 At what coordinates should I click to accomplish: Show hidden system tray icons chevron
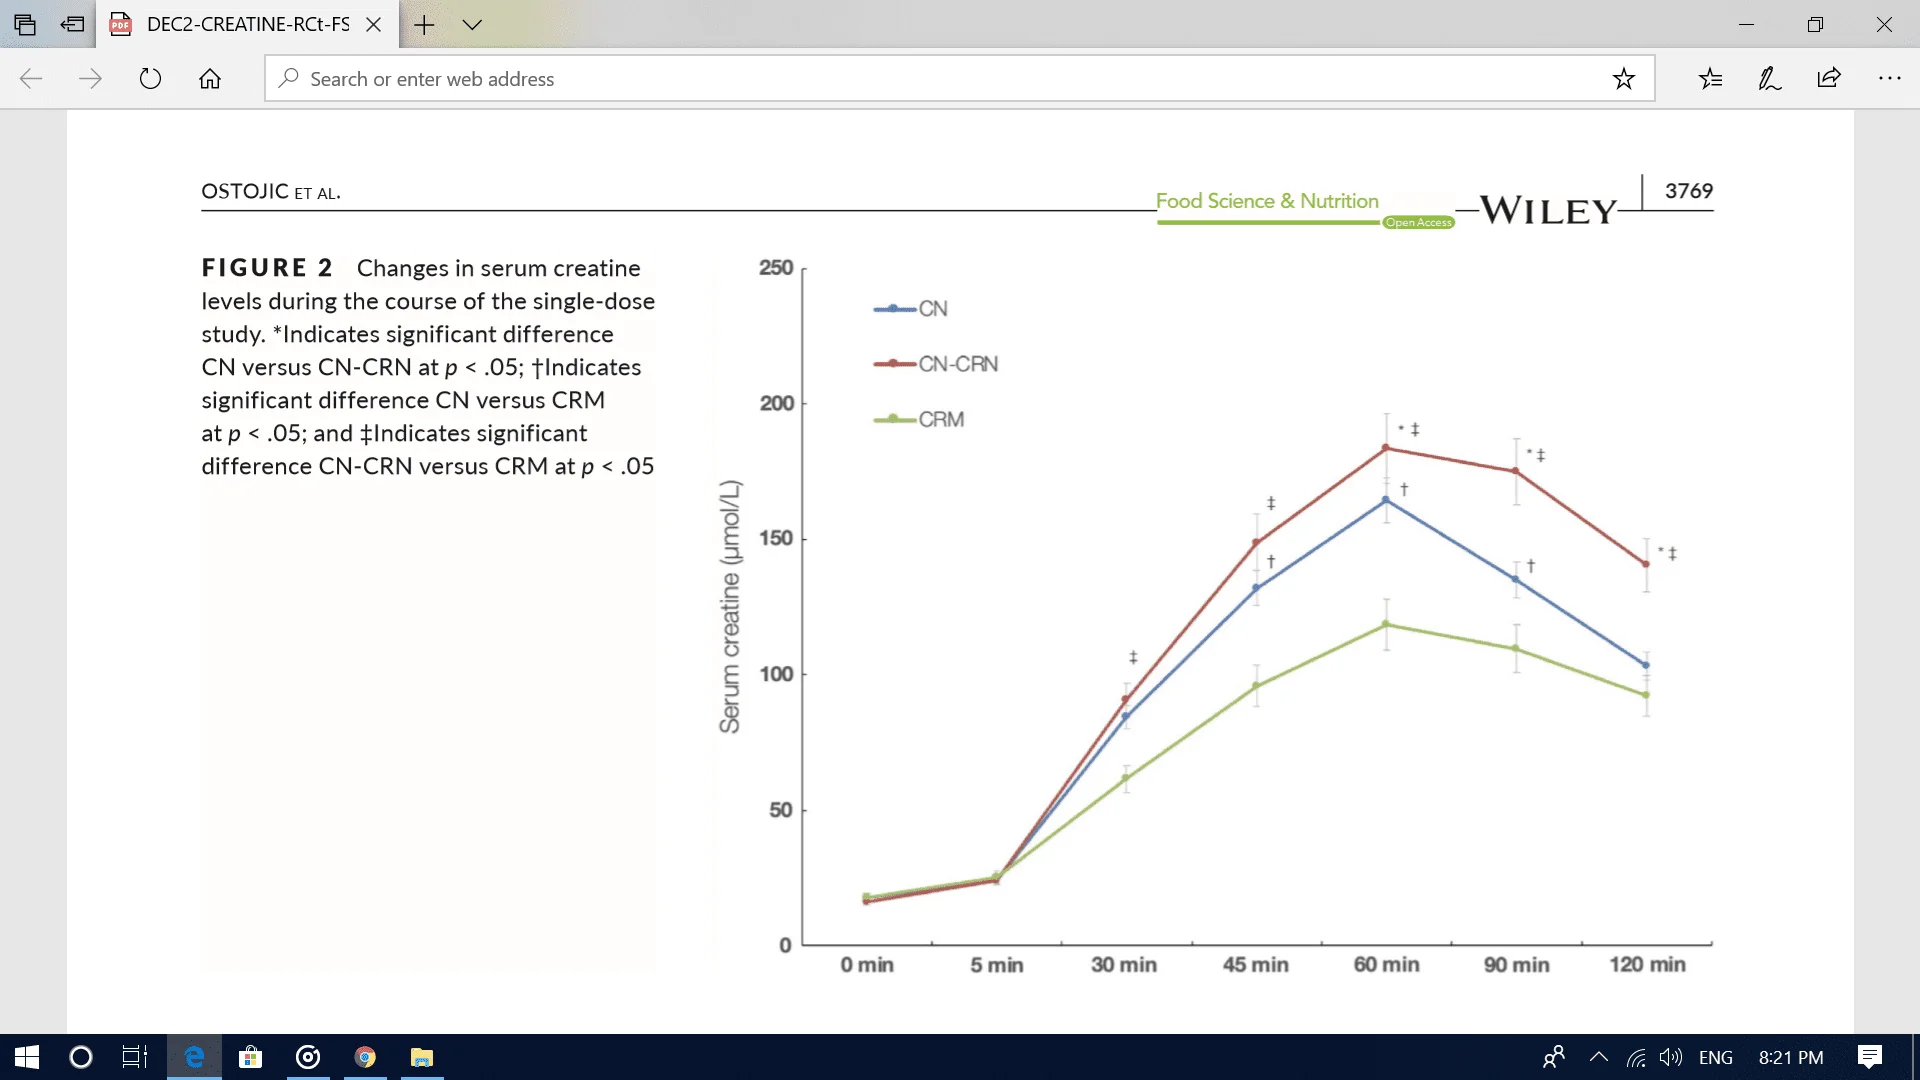(1599, 1057)
